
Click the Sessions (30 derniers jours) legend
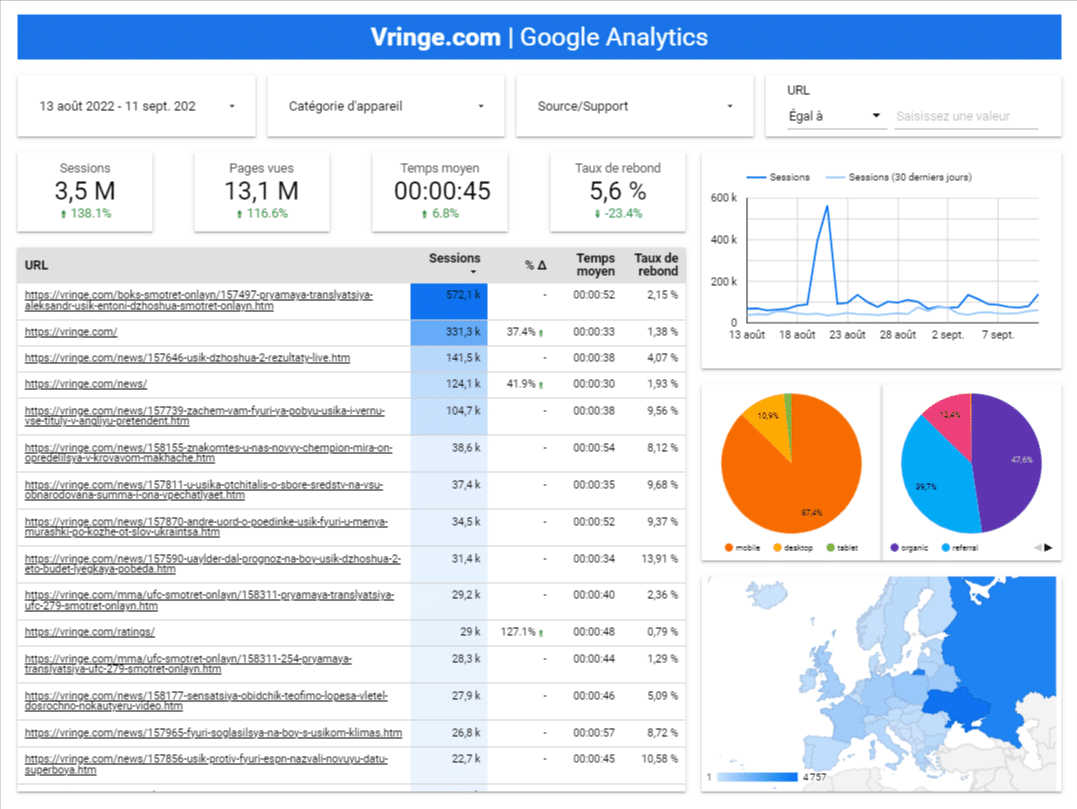[898, 177]
